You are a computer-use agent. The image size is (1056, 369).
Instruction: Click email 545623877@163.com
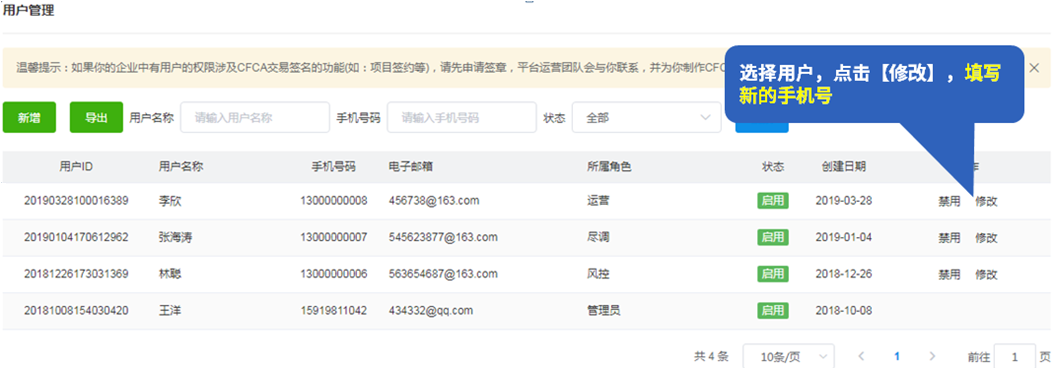click(443, 237)
